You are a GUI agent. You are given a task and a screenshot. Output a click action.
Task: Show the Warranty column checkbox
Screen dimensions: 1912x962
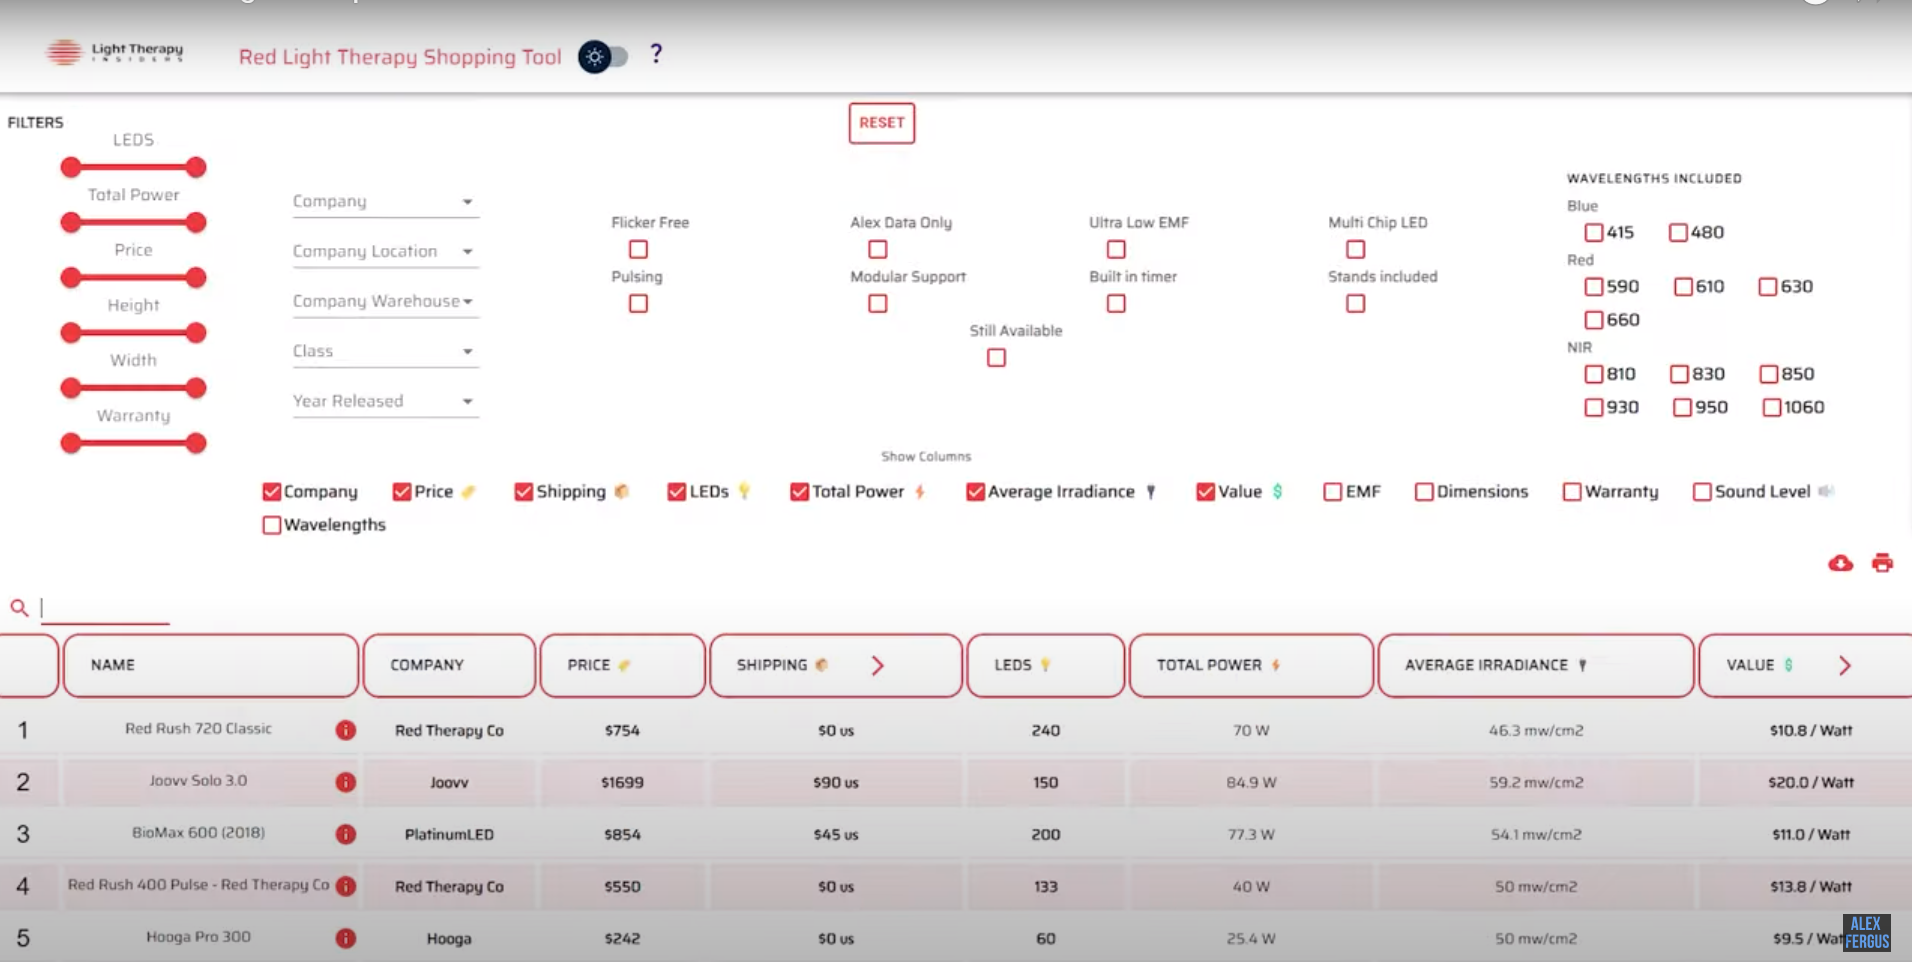1572,492
